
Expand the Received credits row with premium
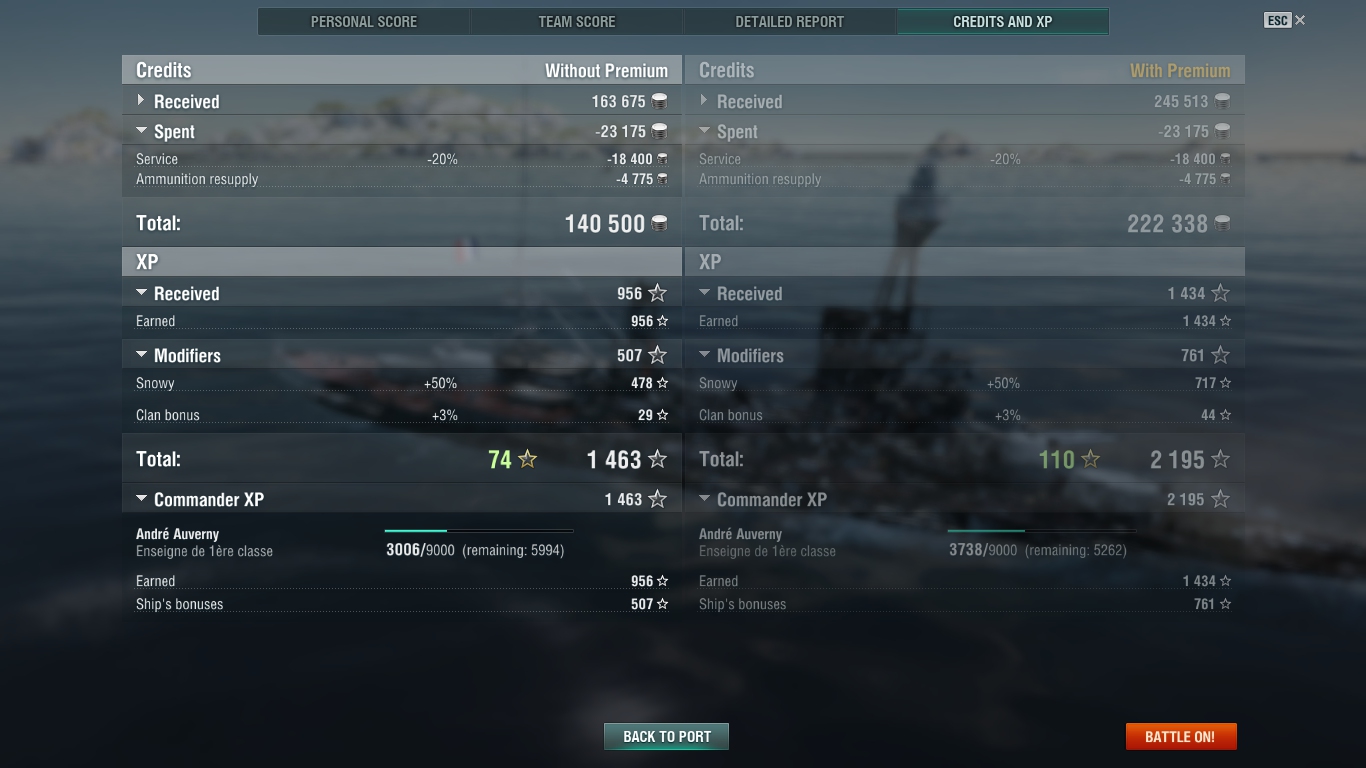pyautogui.click(x=704, y=101)
